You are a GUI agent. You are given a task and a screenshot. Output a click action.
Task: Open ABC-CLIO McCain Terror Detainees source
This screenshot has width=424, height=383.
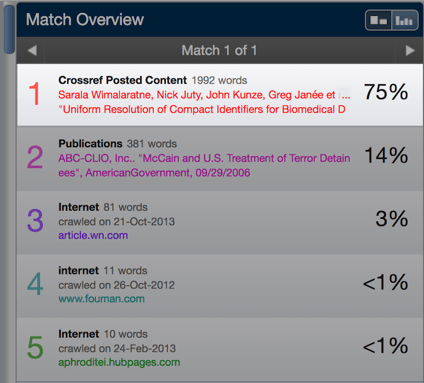coord(204,165)
